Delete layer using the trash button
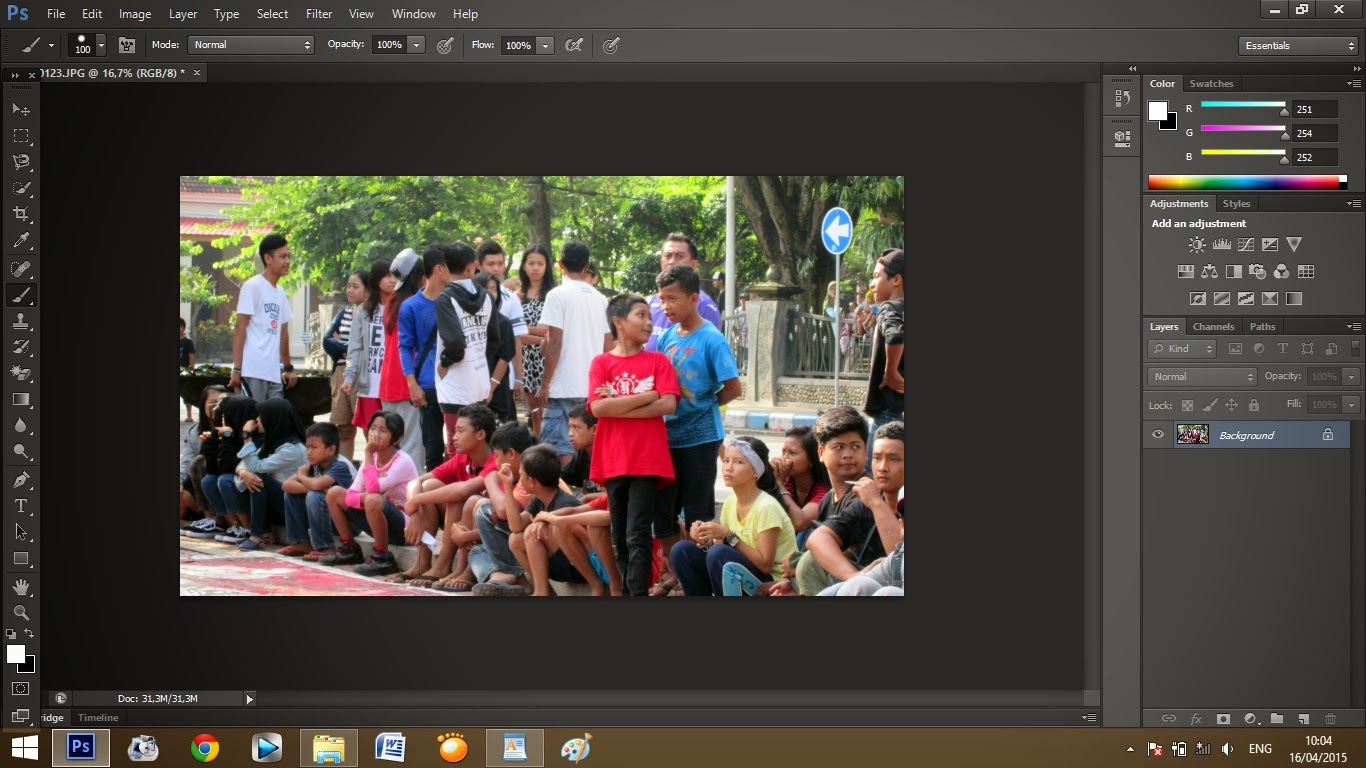Image resolution: width=1366 pixels, height=768 pixels. (1330, 718)
